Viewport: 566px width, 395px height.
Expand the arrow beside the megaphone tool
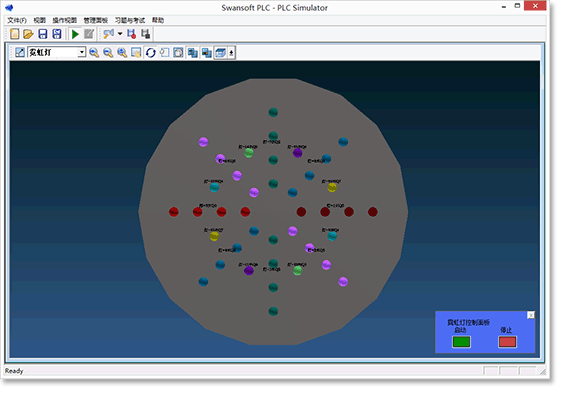click(120, 34)
